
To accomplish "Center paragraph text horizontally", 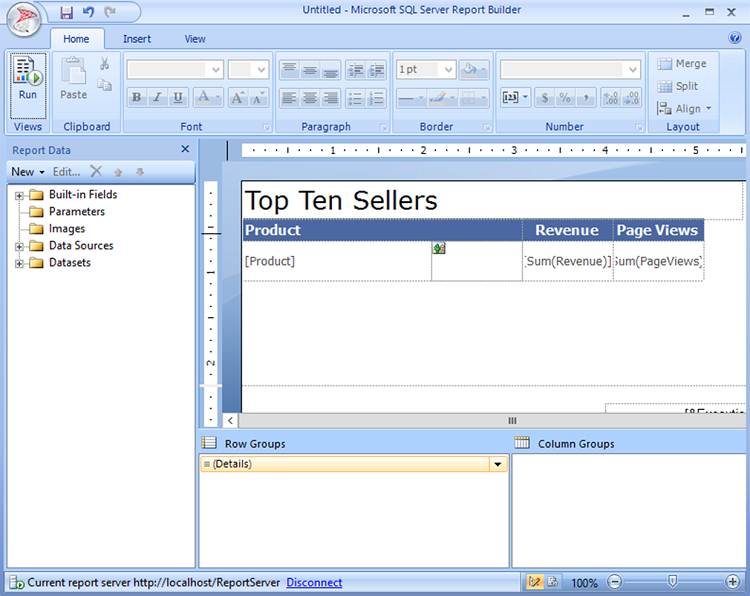I will (310, 98).
